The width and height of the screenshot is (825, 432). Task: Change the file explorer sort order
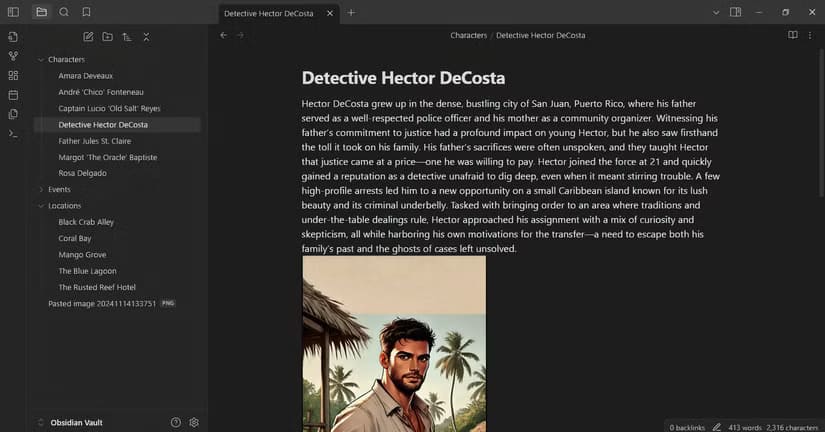(127, 37)
